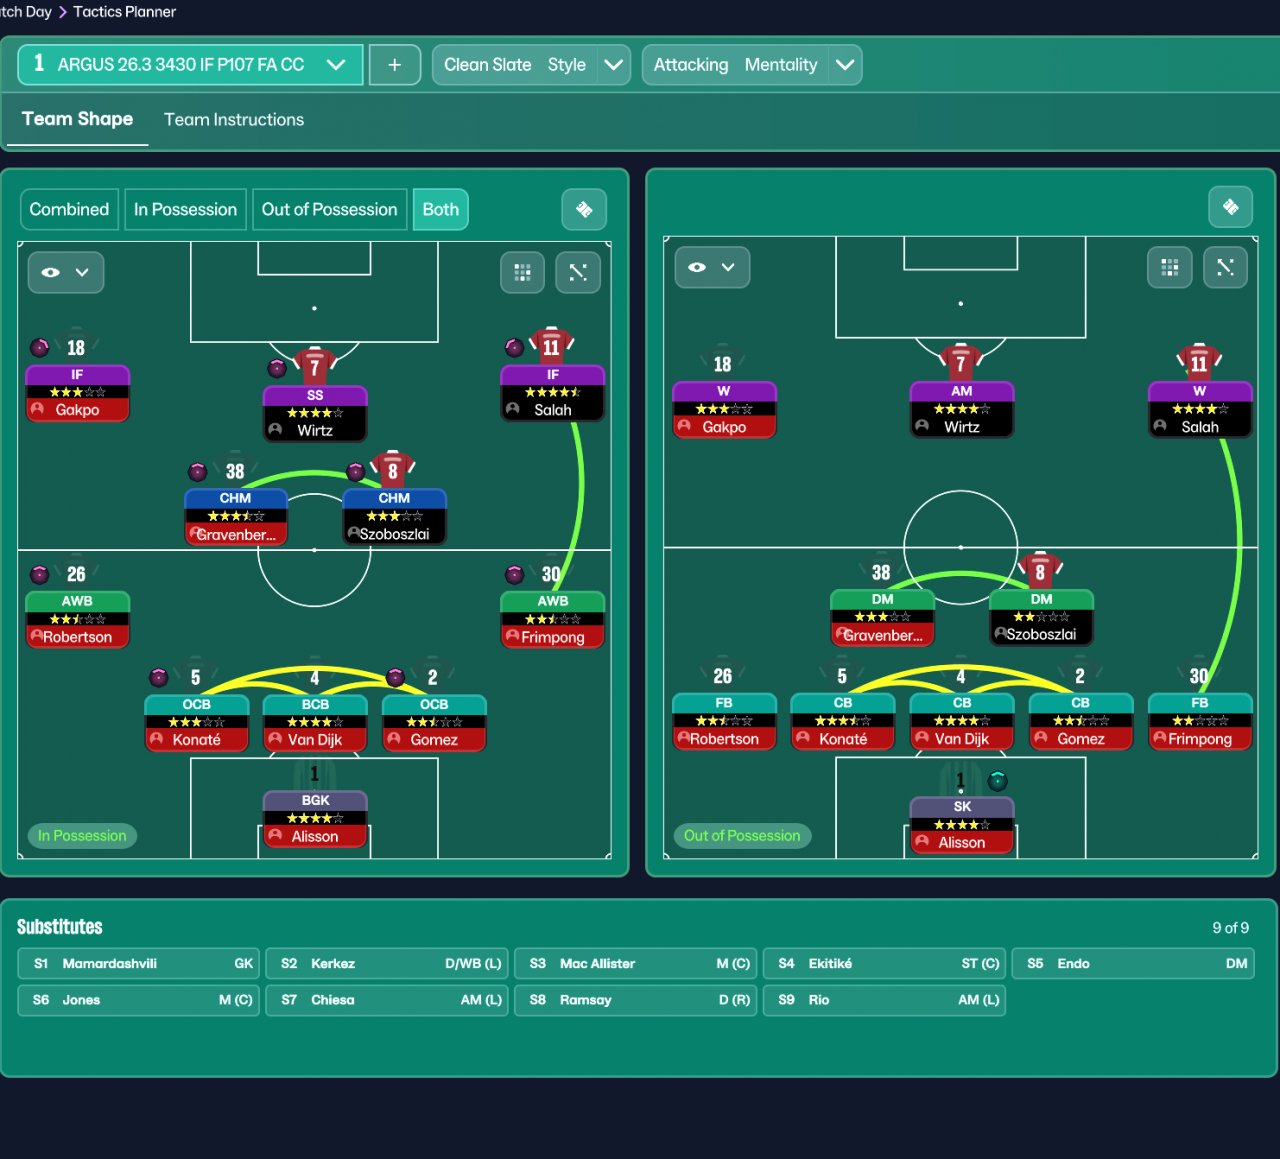Select substitute S4 Ekitiké
The width and height of the screenshot is (1280, 1159).
tap(884, 964)
